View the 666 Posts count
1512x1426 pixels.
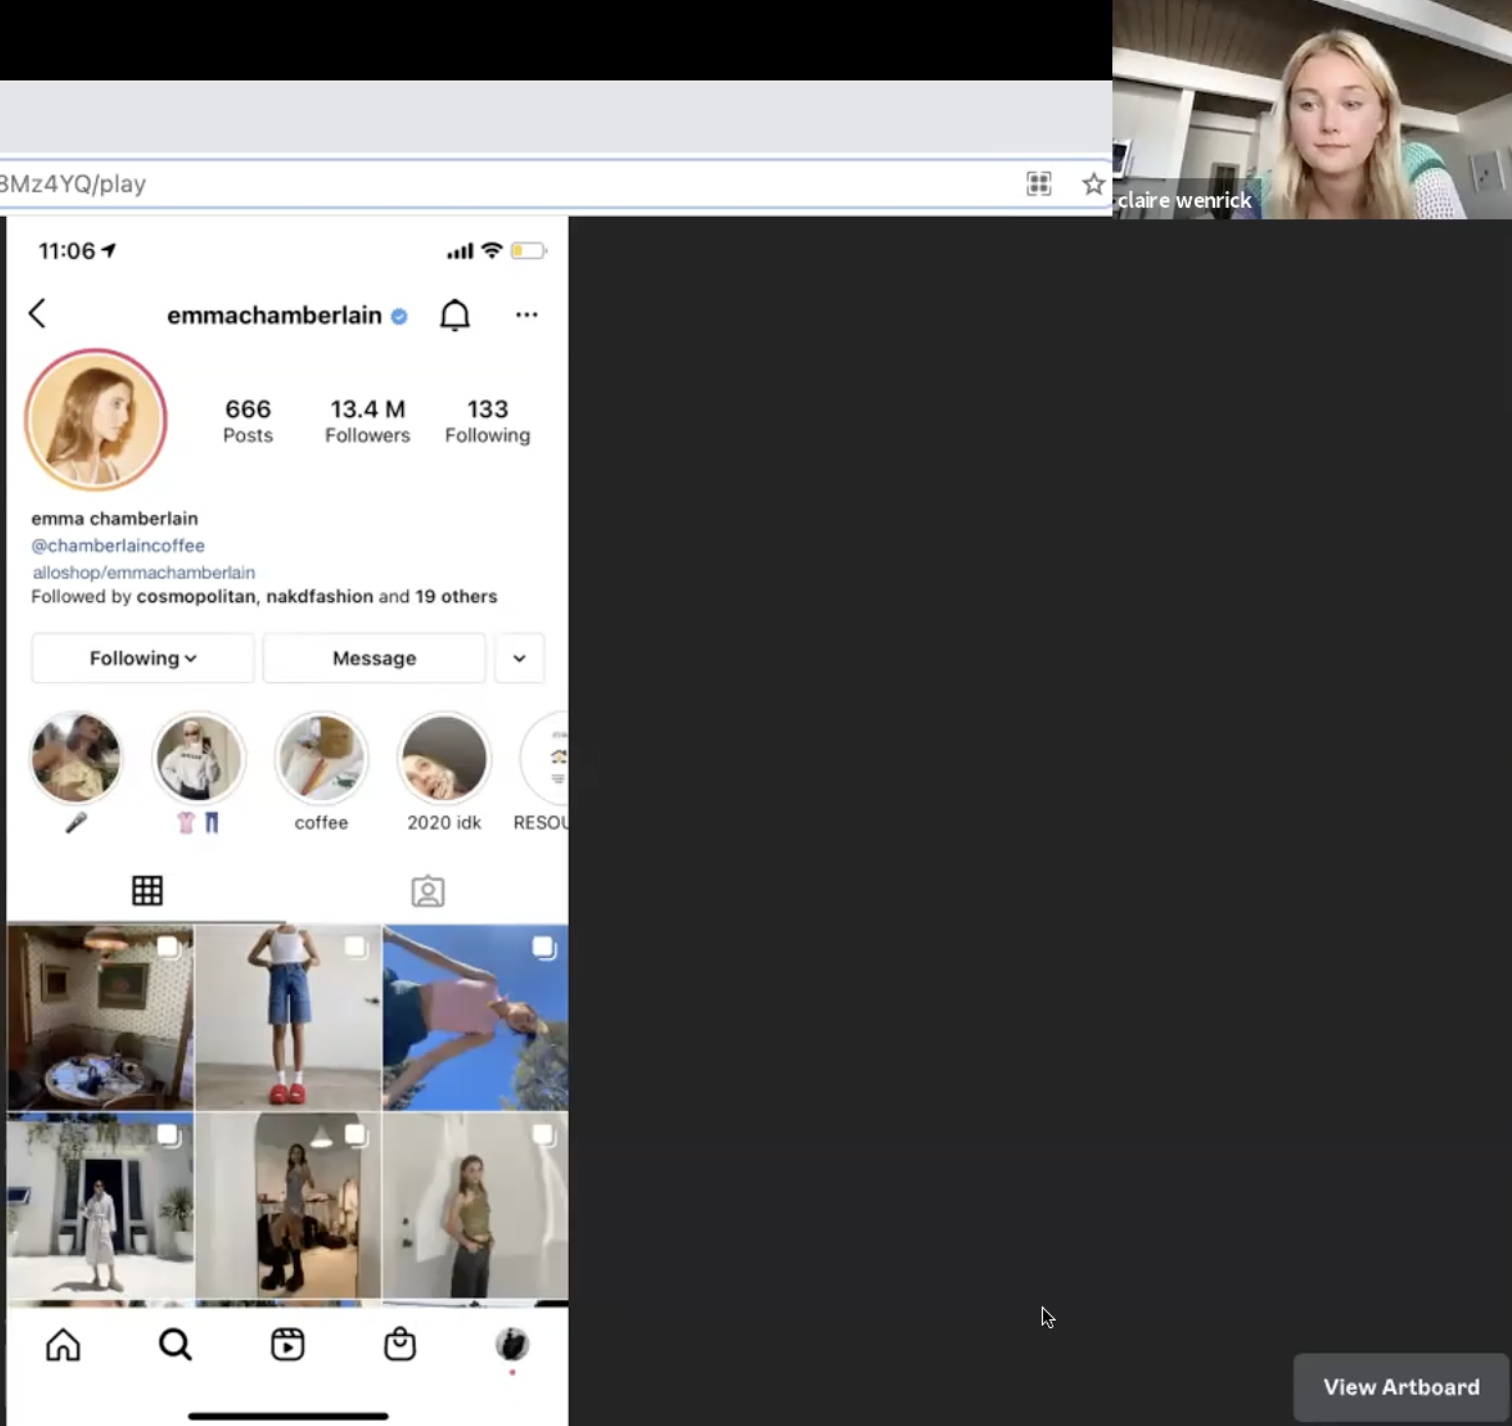[x=248, y=421]
